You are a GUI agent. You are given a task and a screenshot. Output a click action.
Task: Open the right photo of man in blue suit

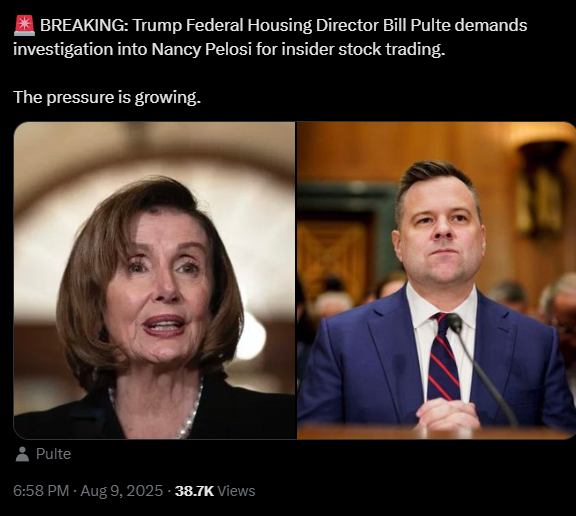(x=436, y=280)
